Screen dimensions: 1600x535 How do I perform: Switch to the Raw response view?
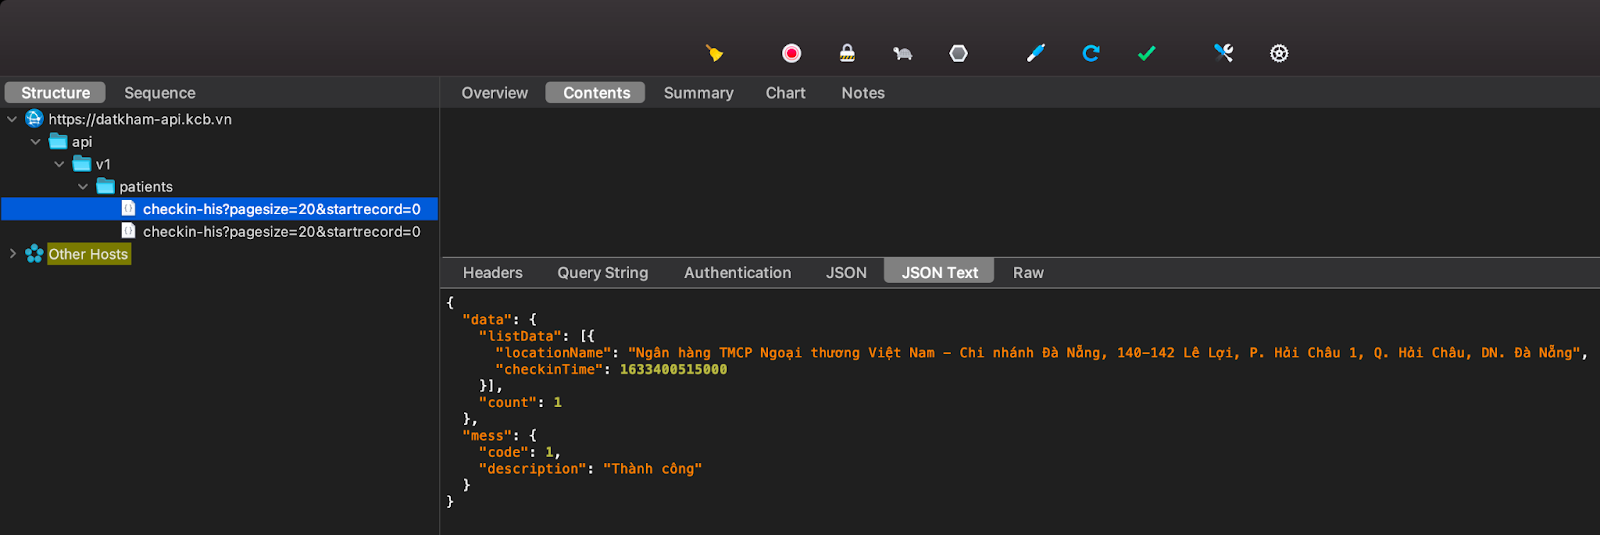coord(1028,272)
